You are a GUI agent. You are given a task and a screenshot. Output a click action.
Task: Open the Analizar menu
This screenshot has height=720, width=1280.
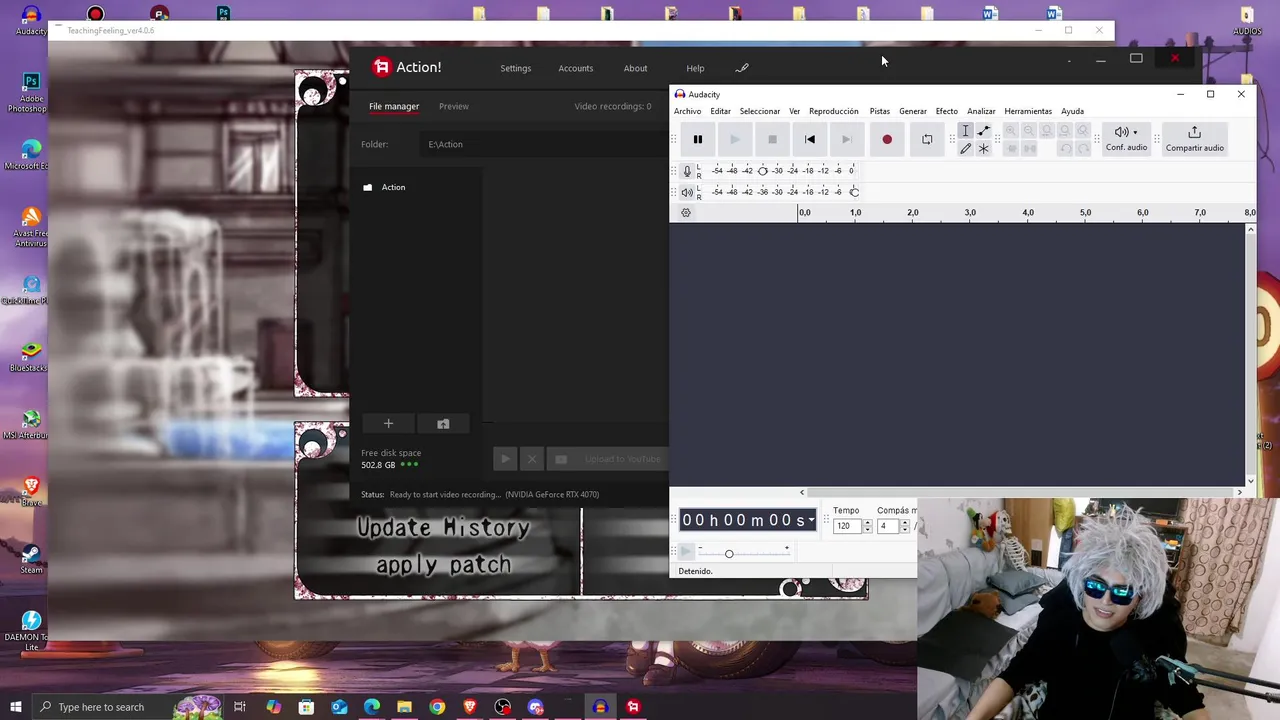coord(981,111)
